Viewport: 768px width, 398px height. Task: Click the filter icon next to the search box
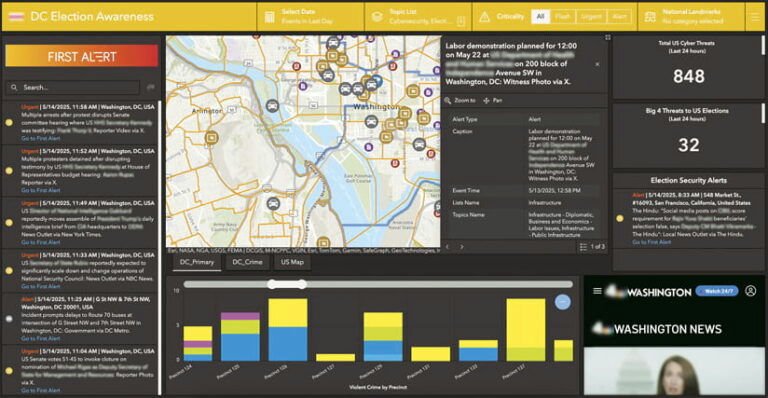coord(150,87)
